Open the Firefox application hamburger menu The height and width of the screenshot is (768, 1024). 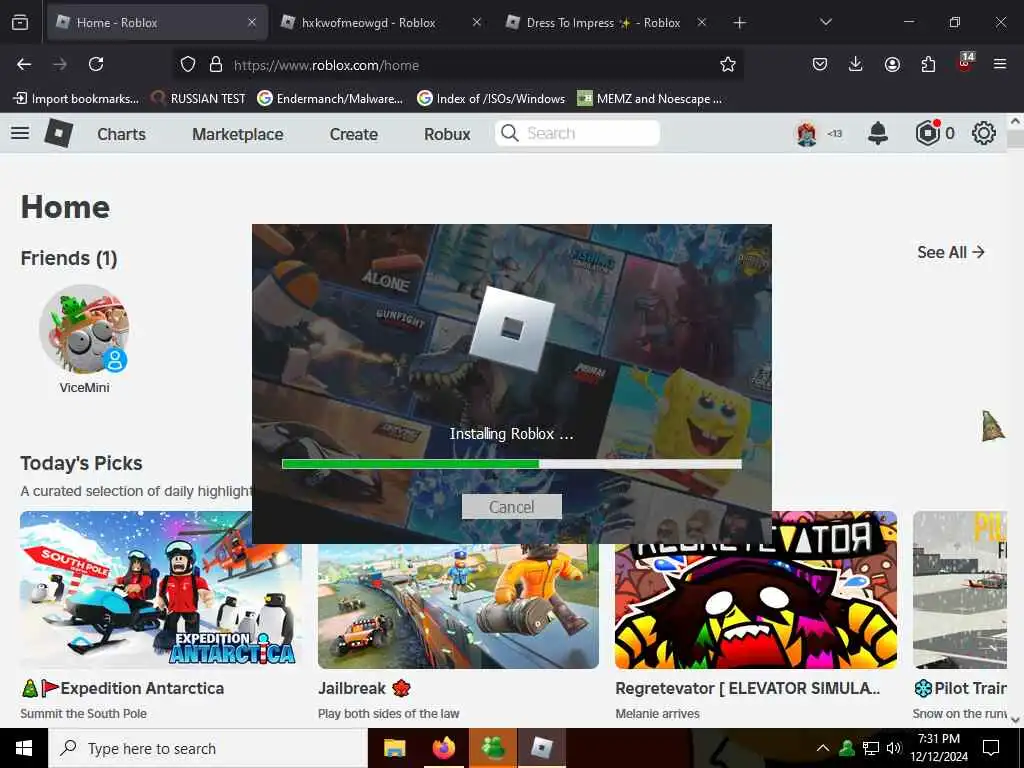coord(1000,64)
